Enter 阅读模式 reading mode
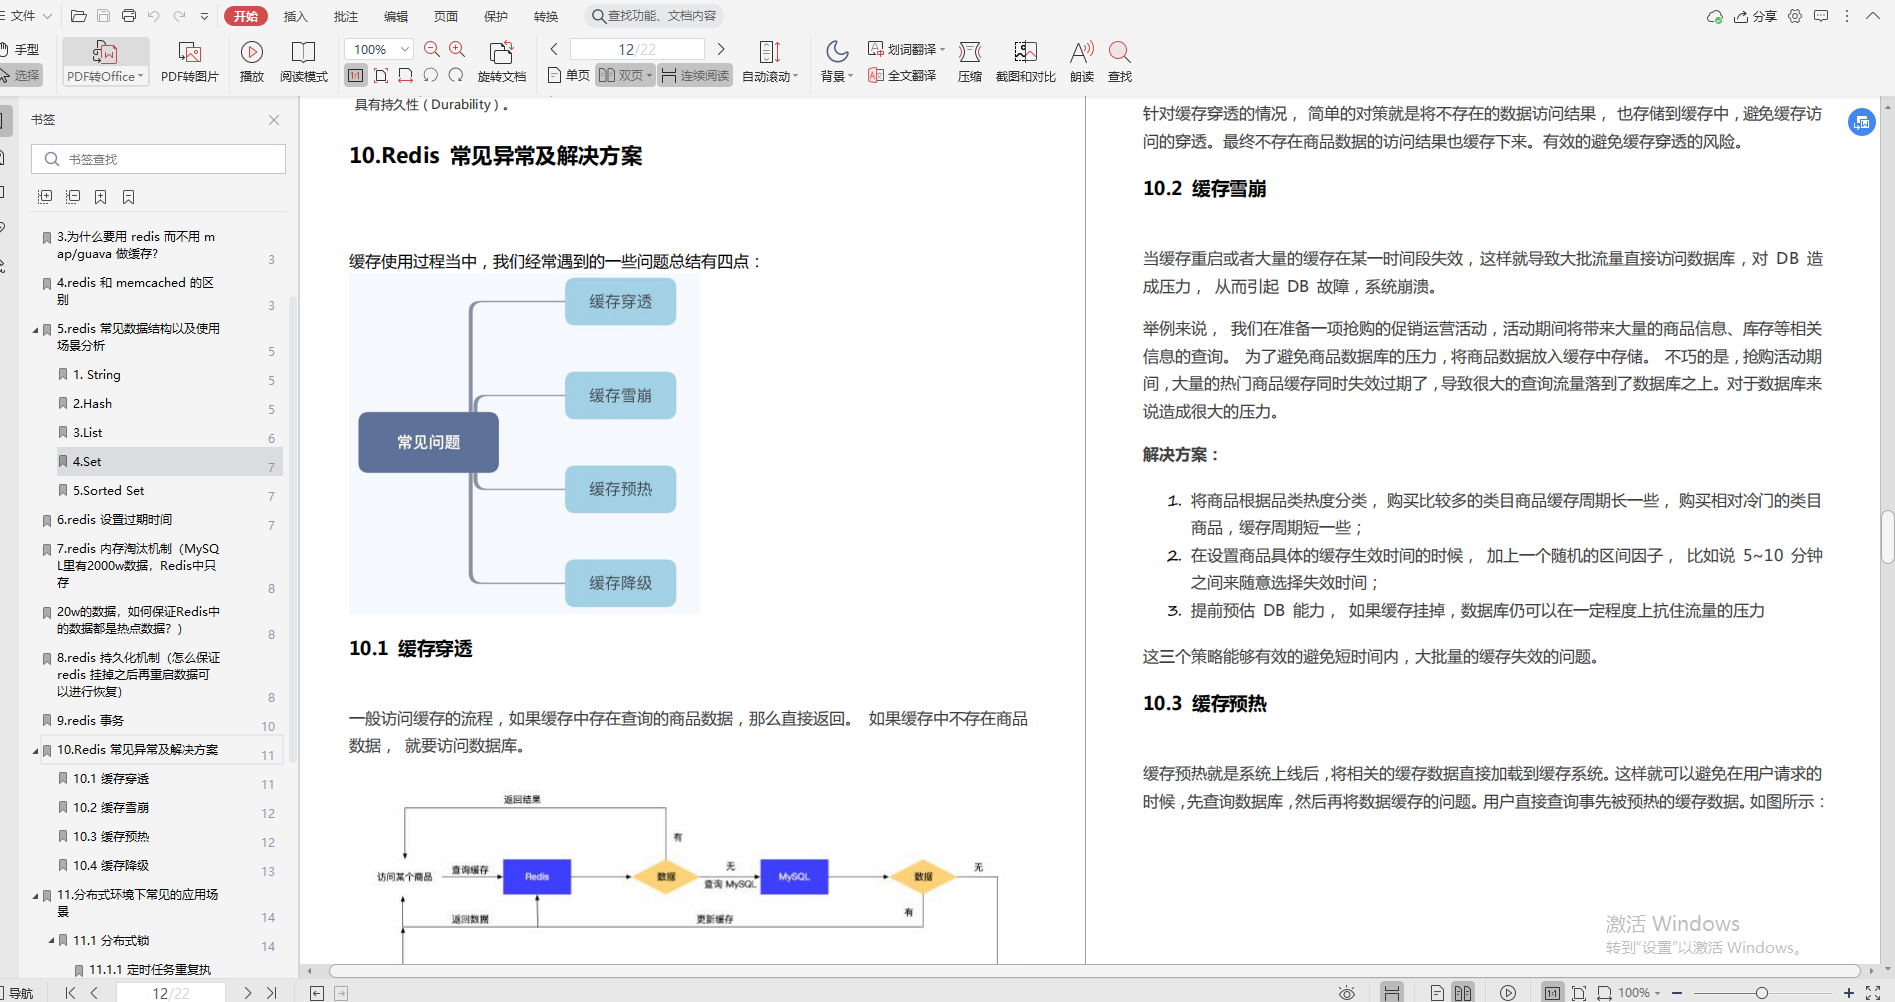 (x=303, y=60)
